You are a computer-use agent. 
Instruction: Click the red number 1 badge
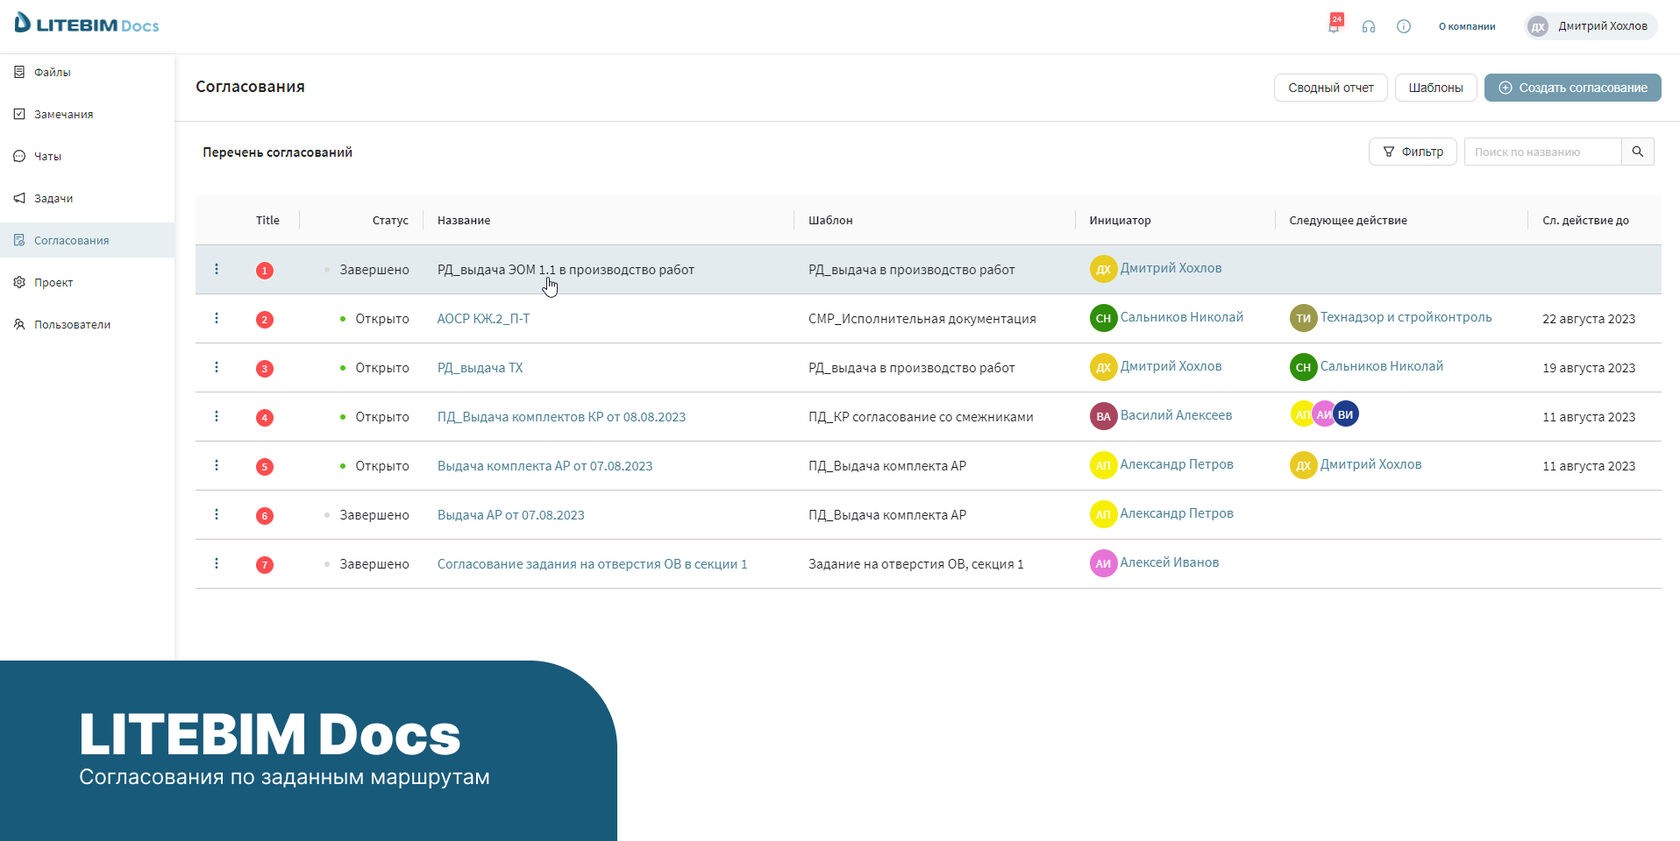264,270
